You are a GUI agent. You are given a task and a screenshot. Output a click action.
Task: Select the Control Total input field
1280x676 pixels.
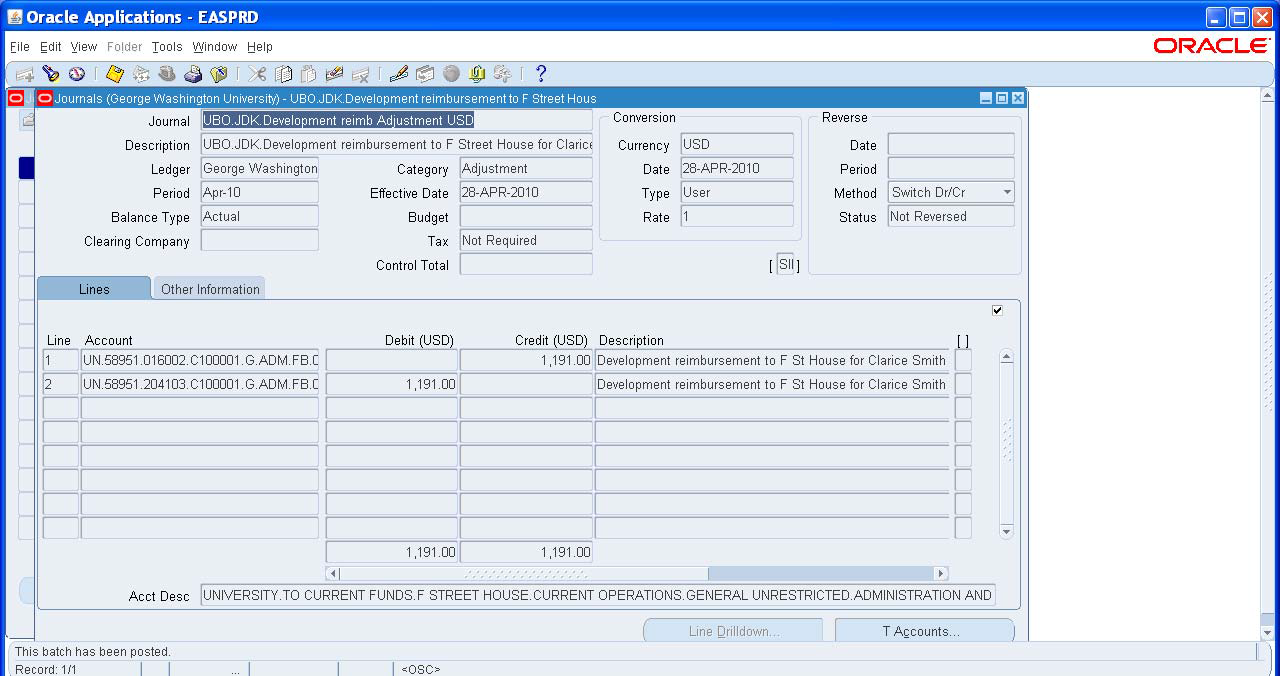[x=525, y=264]
